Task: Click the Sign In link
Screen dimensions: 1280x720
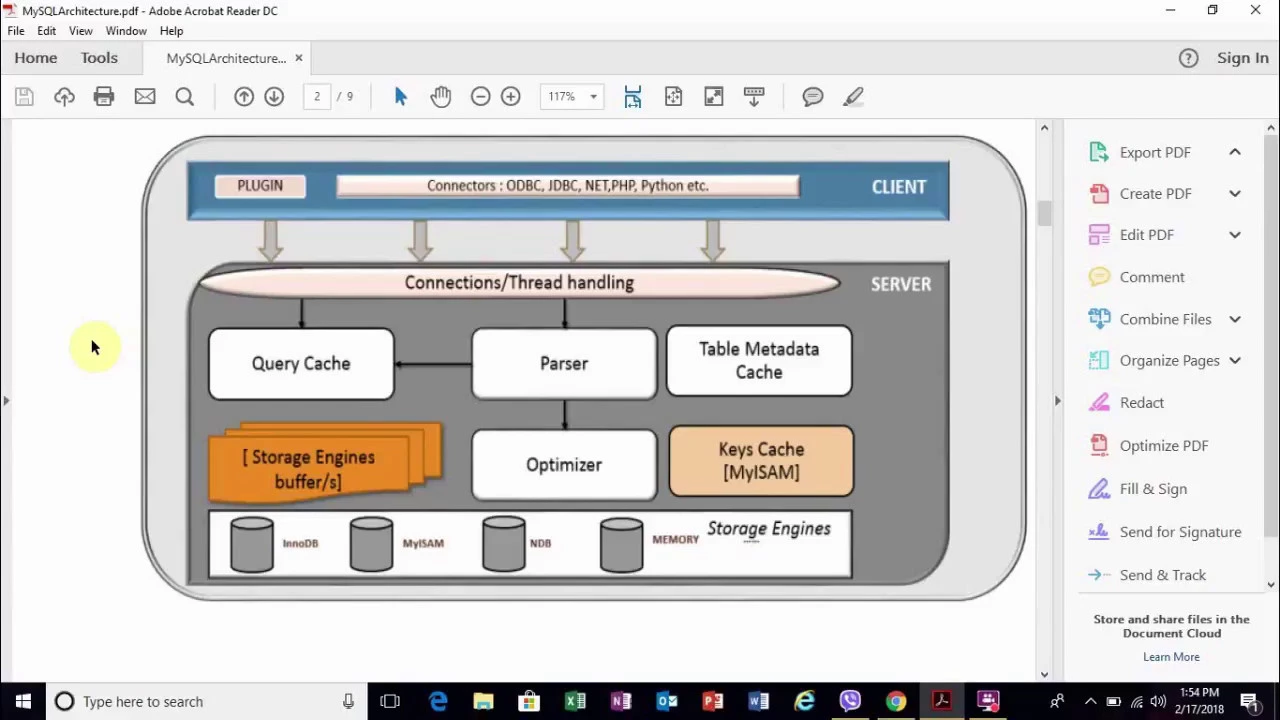Action: tap(1243, 58)
